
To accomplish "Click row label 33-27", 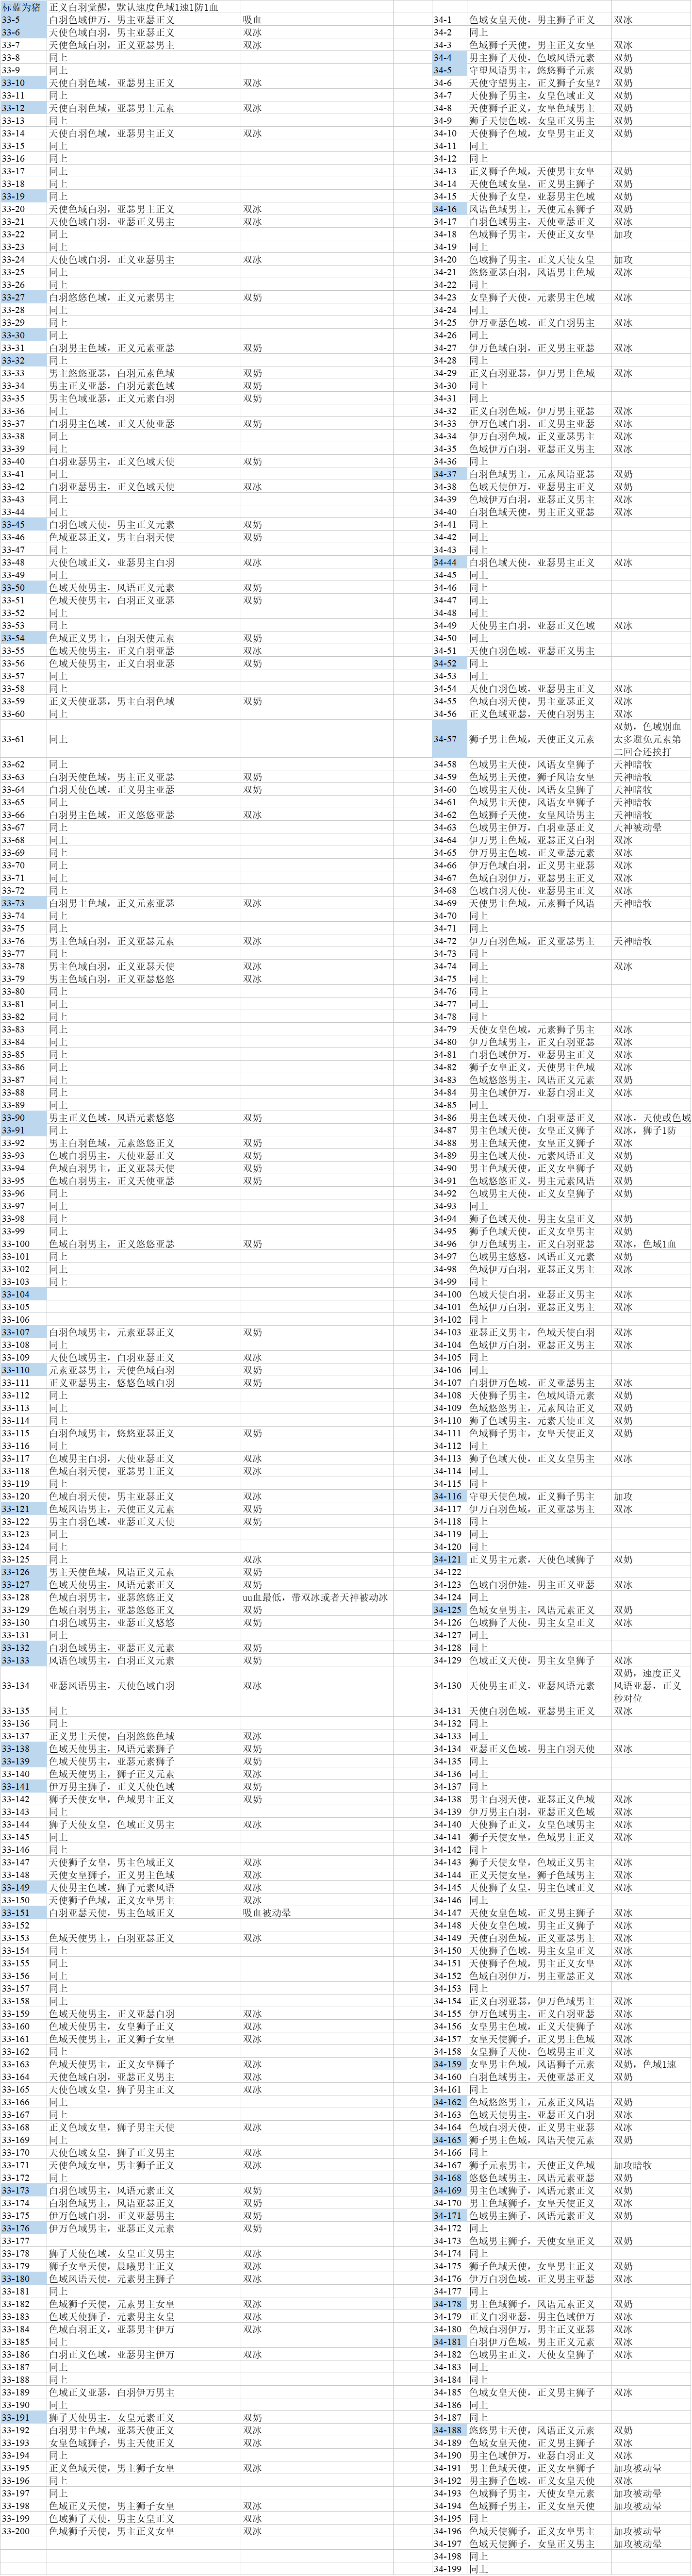I will coord(23,297).
